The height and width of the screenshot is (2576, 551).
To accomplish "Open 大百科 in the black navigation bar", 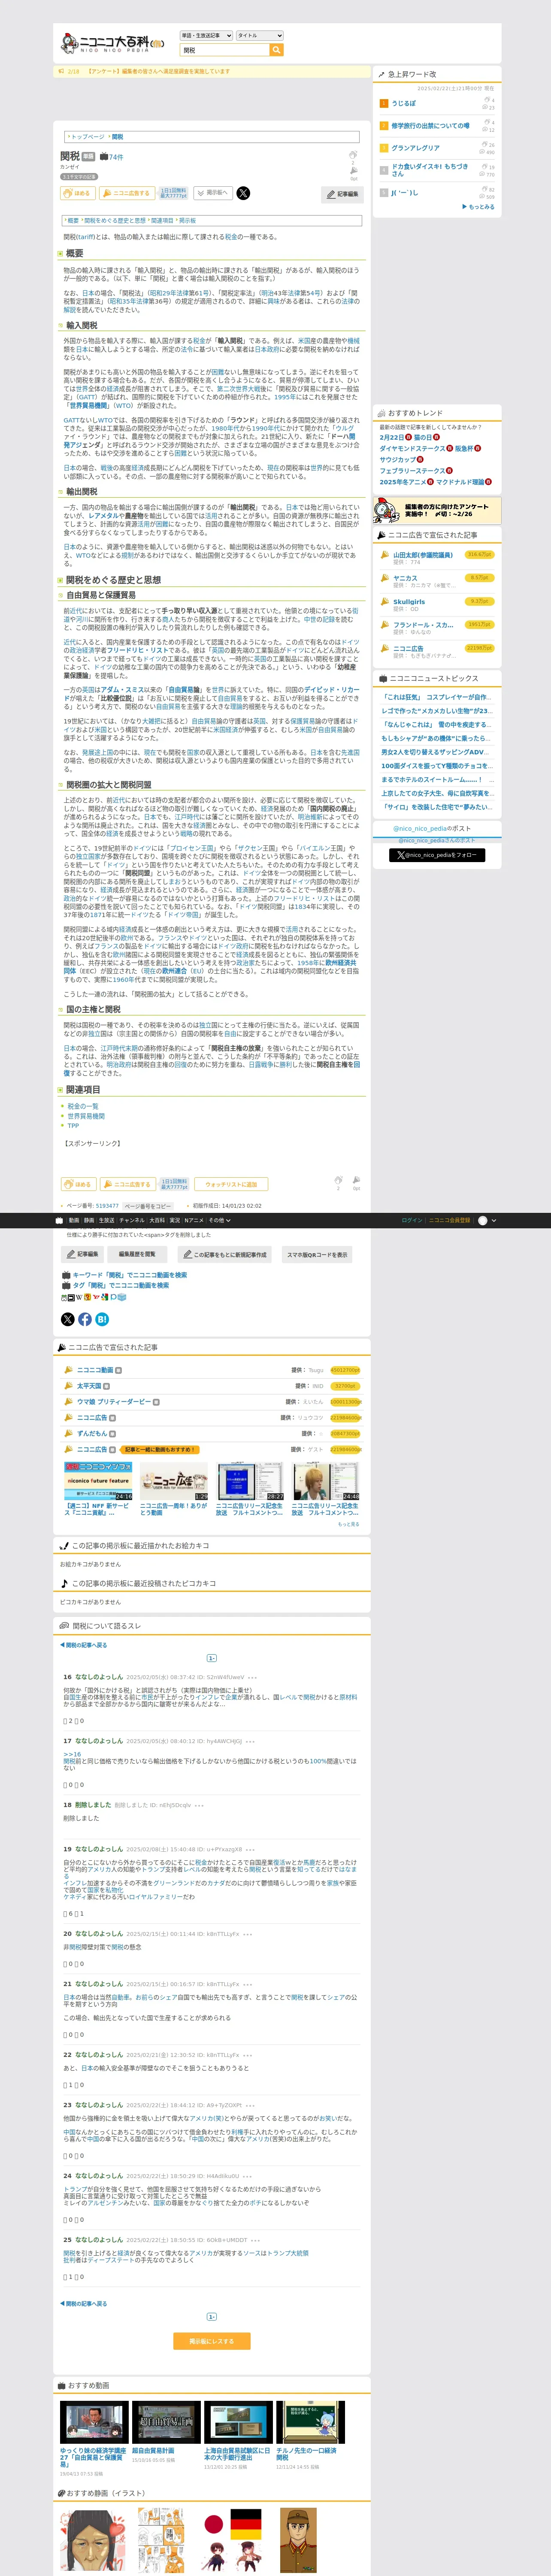I will [157, 1220].
